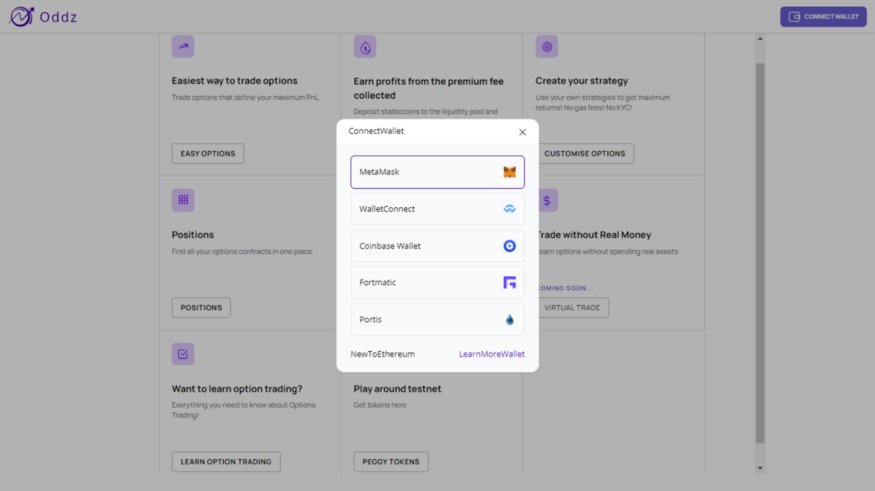Screen dimensions: 875x491
Task: Open the LearnMoreWallet link
Action: pyautogui.click(x=492, y=354)
